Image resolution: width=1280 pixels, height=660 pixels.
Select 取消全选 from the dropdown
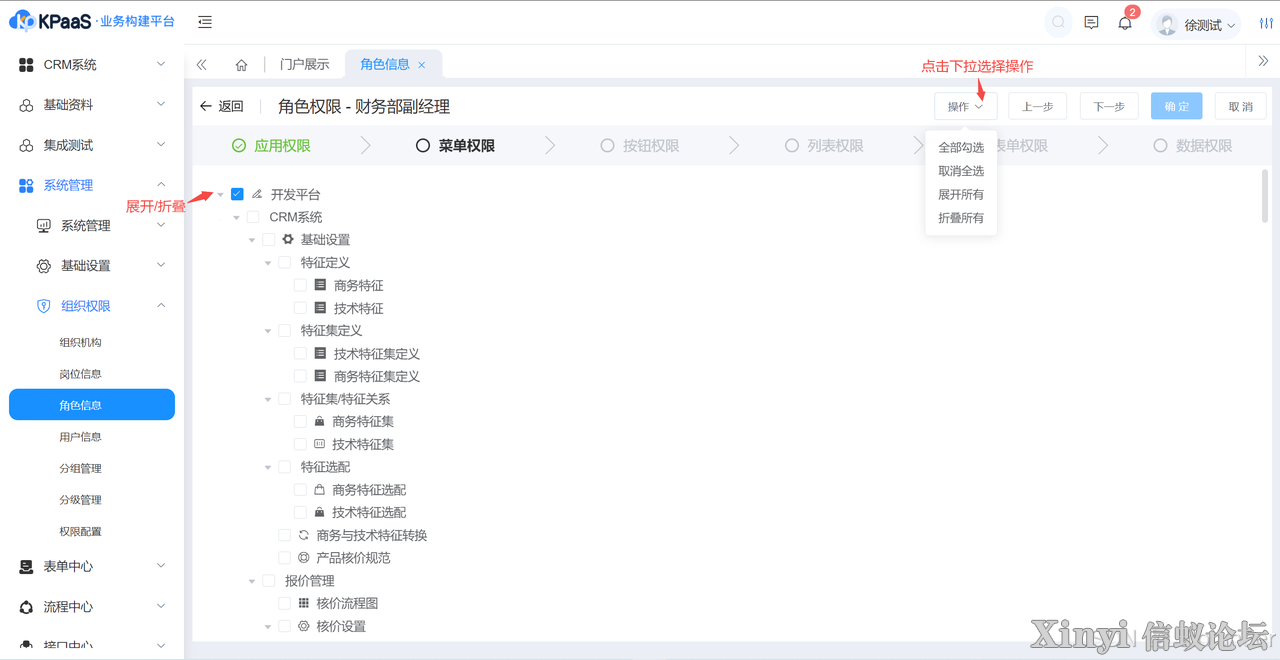pos(961,171)
